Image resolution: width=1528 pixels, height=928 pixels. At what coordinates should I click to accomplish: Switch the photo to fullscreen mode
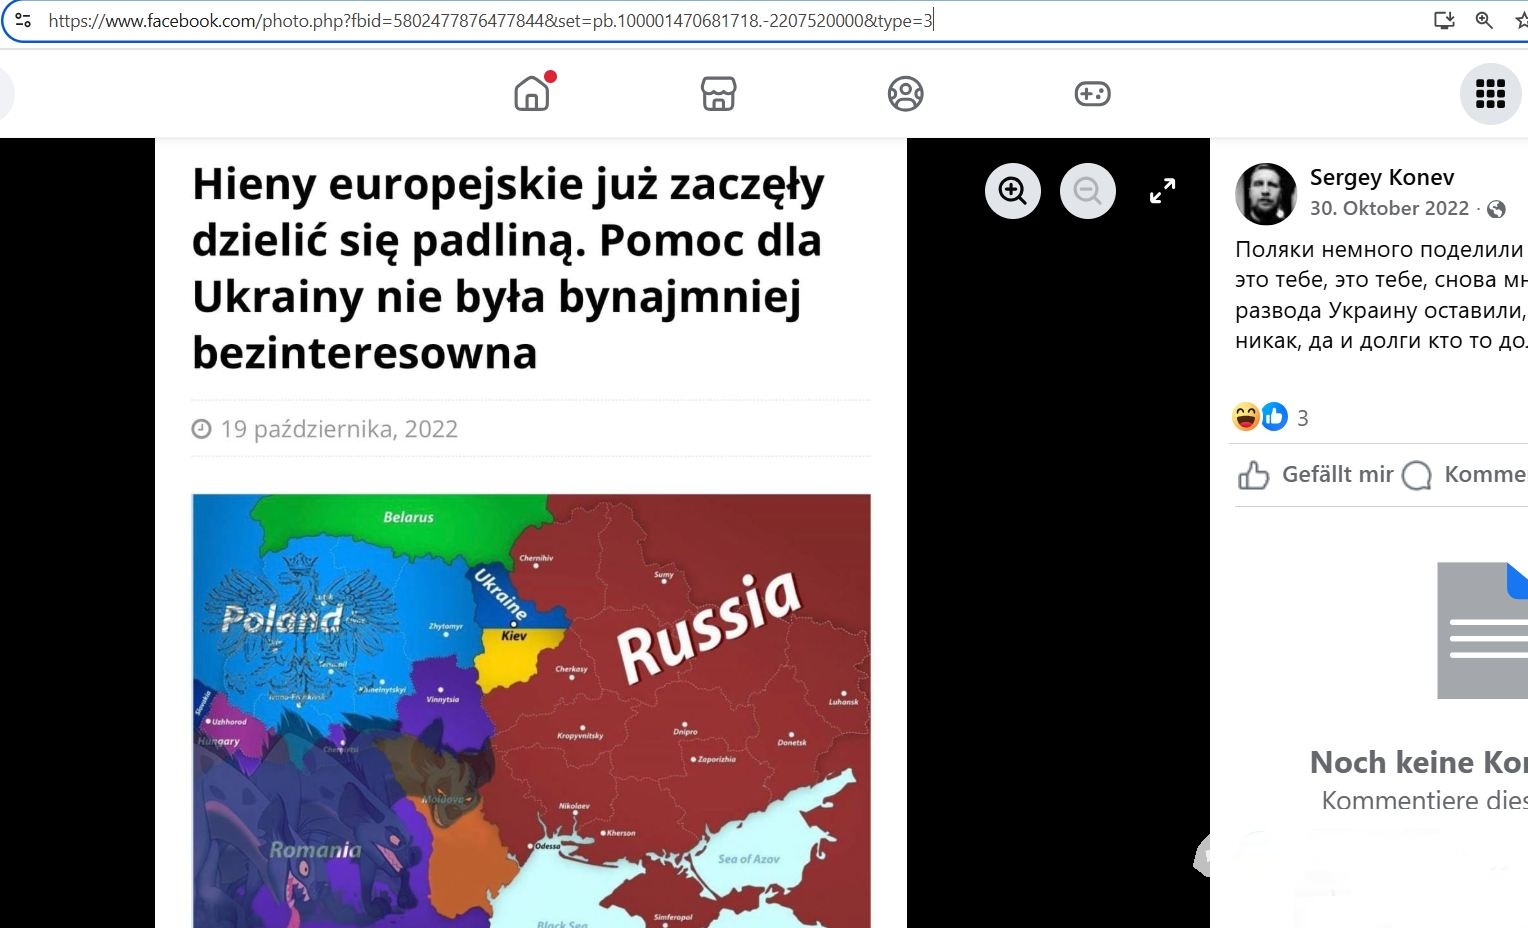[1162, 191]
